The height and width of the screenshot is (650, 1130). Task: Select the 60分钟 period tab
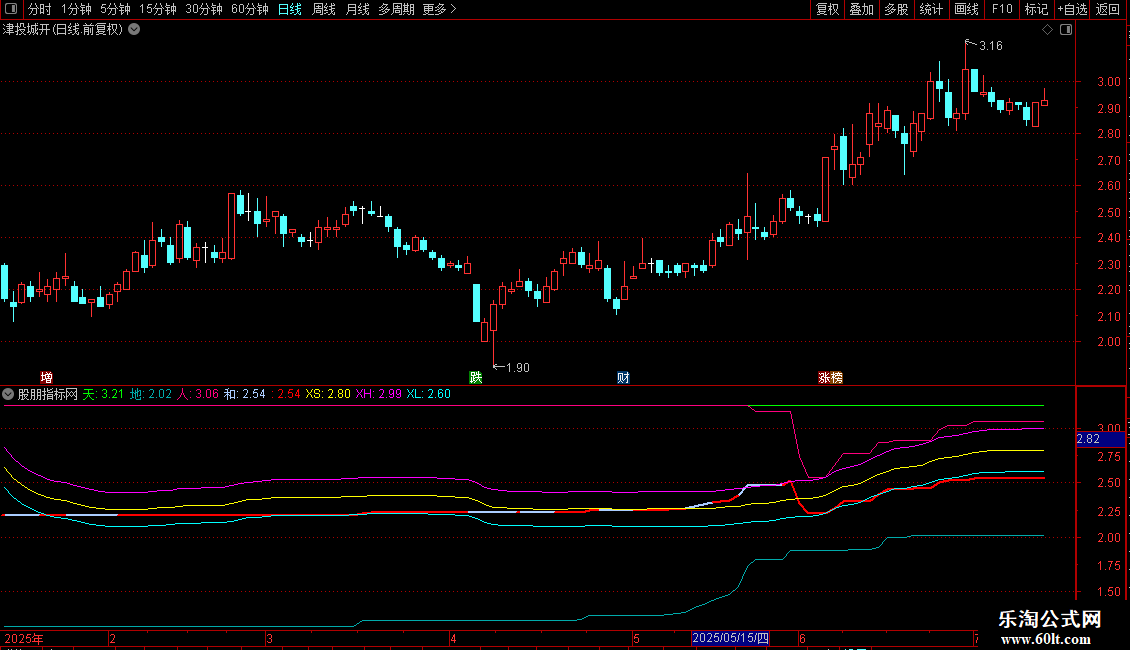[x=249, y=9]
